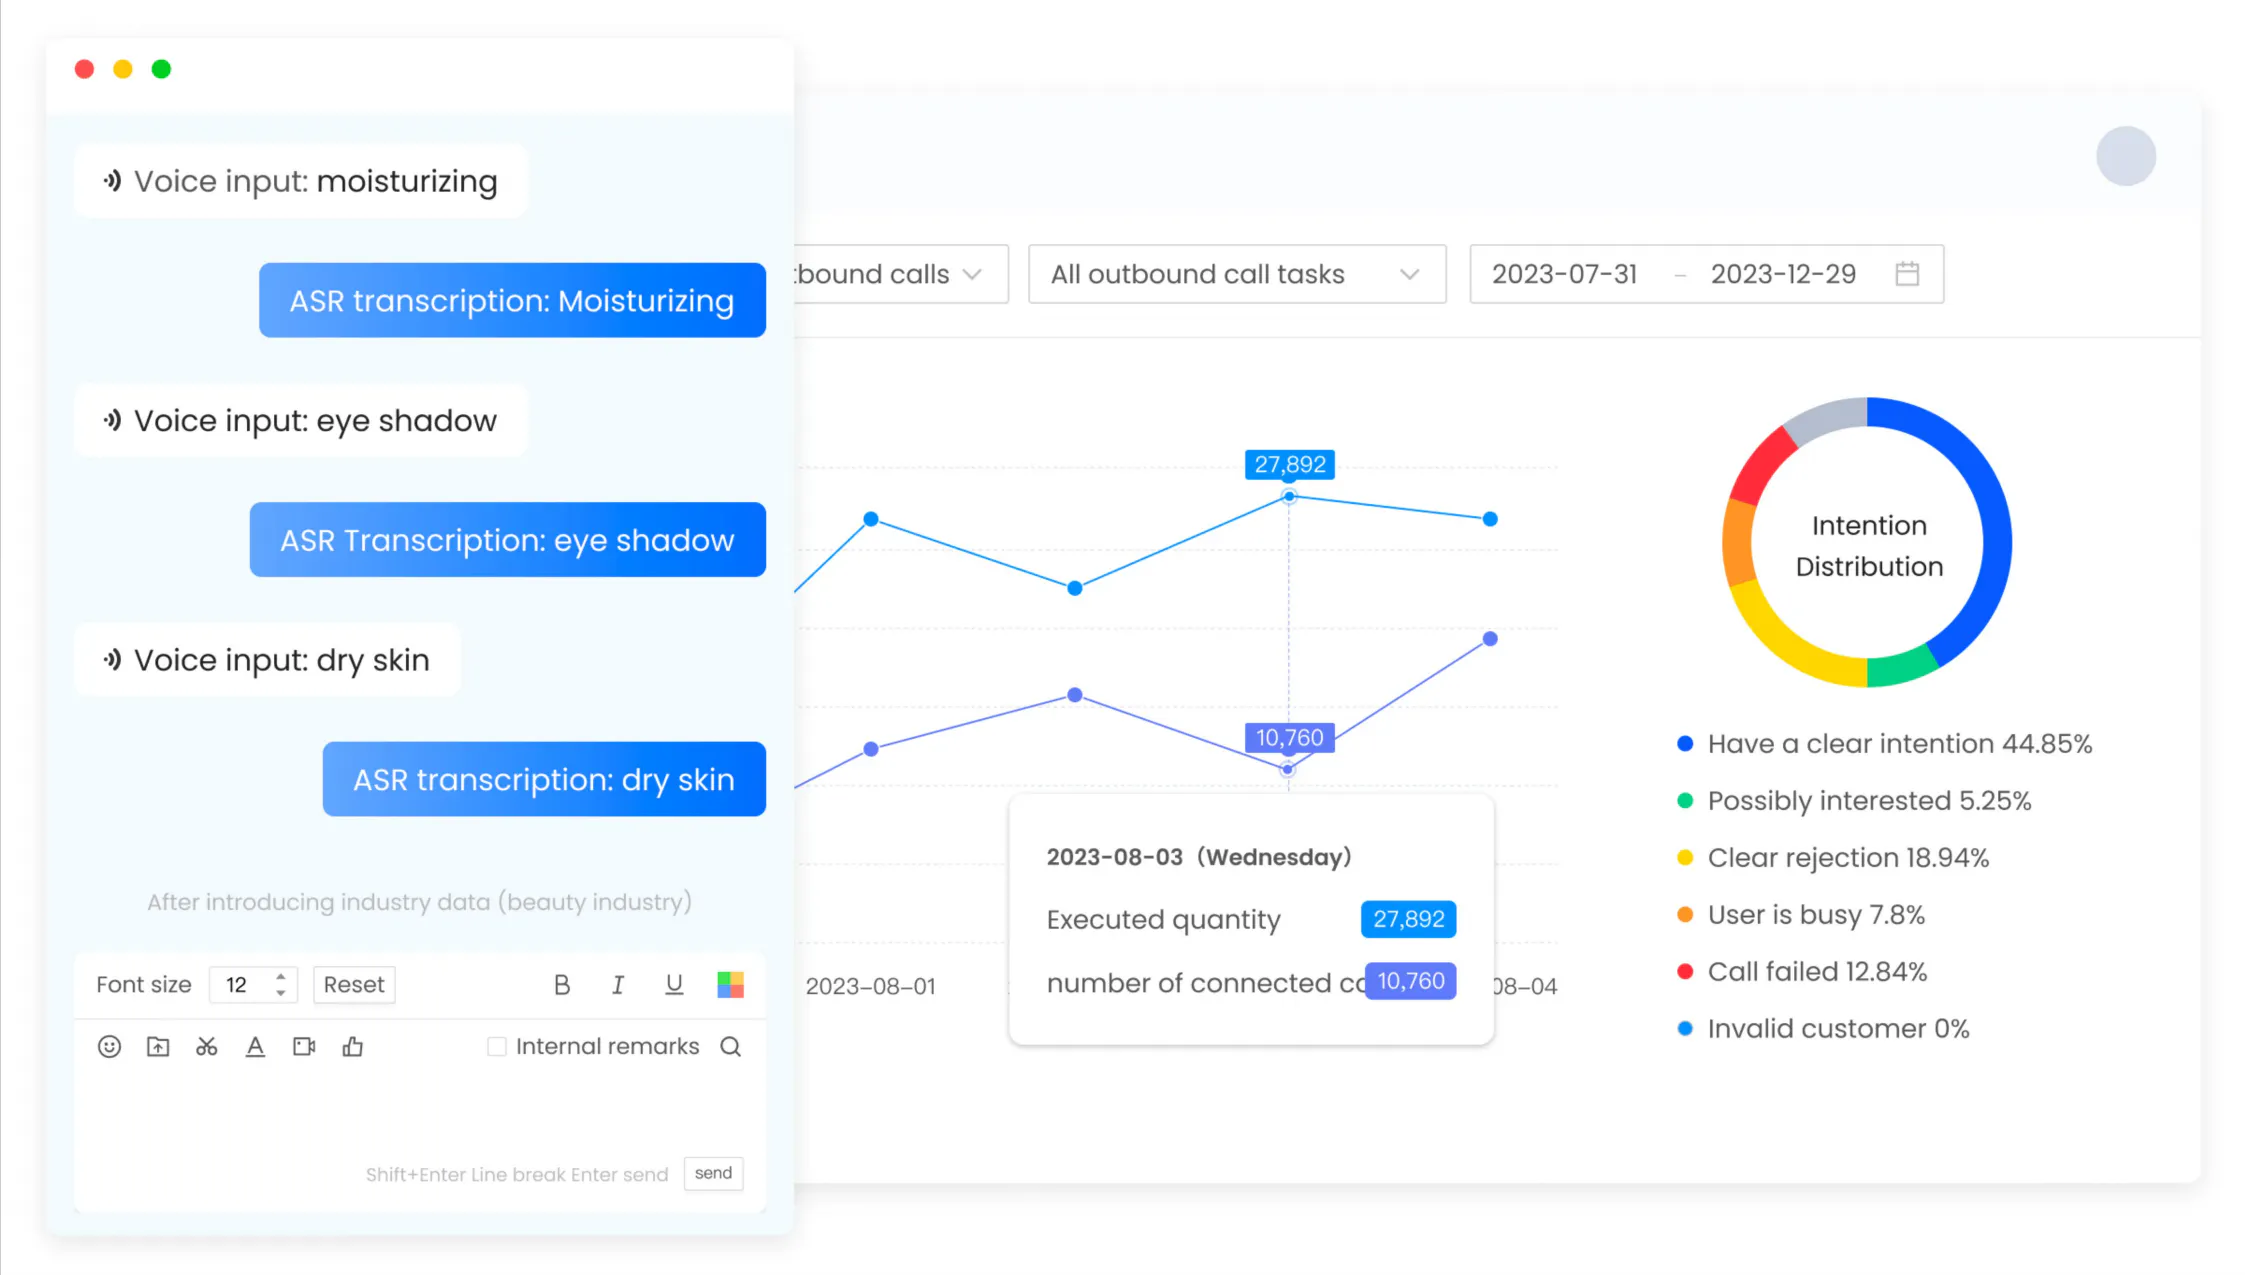Screen dimensions: 2245x1275
Task: Toggle Clear rejection legend item
Action: pos(1833,858)
